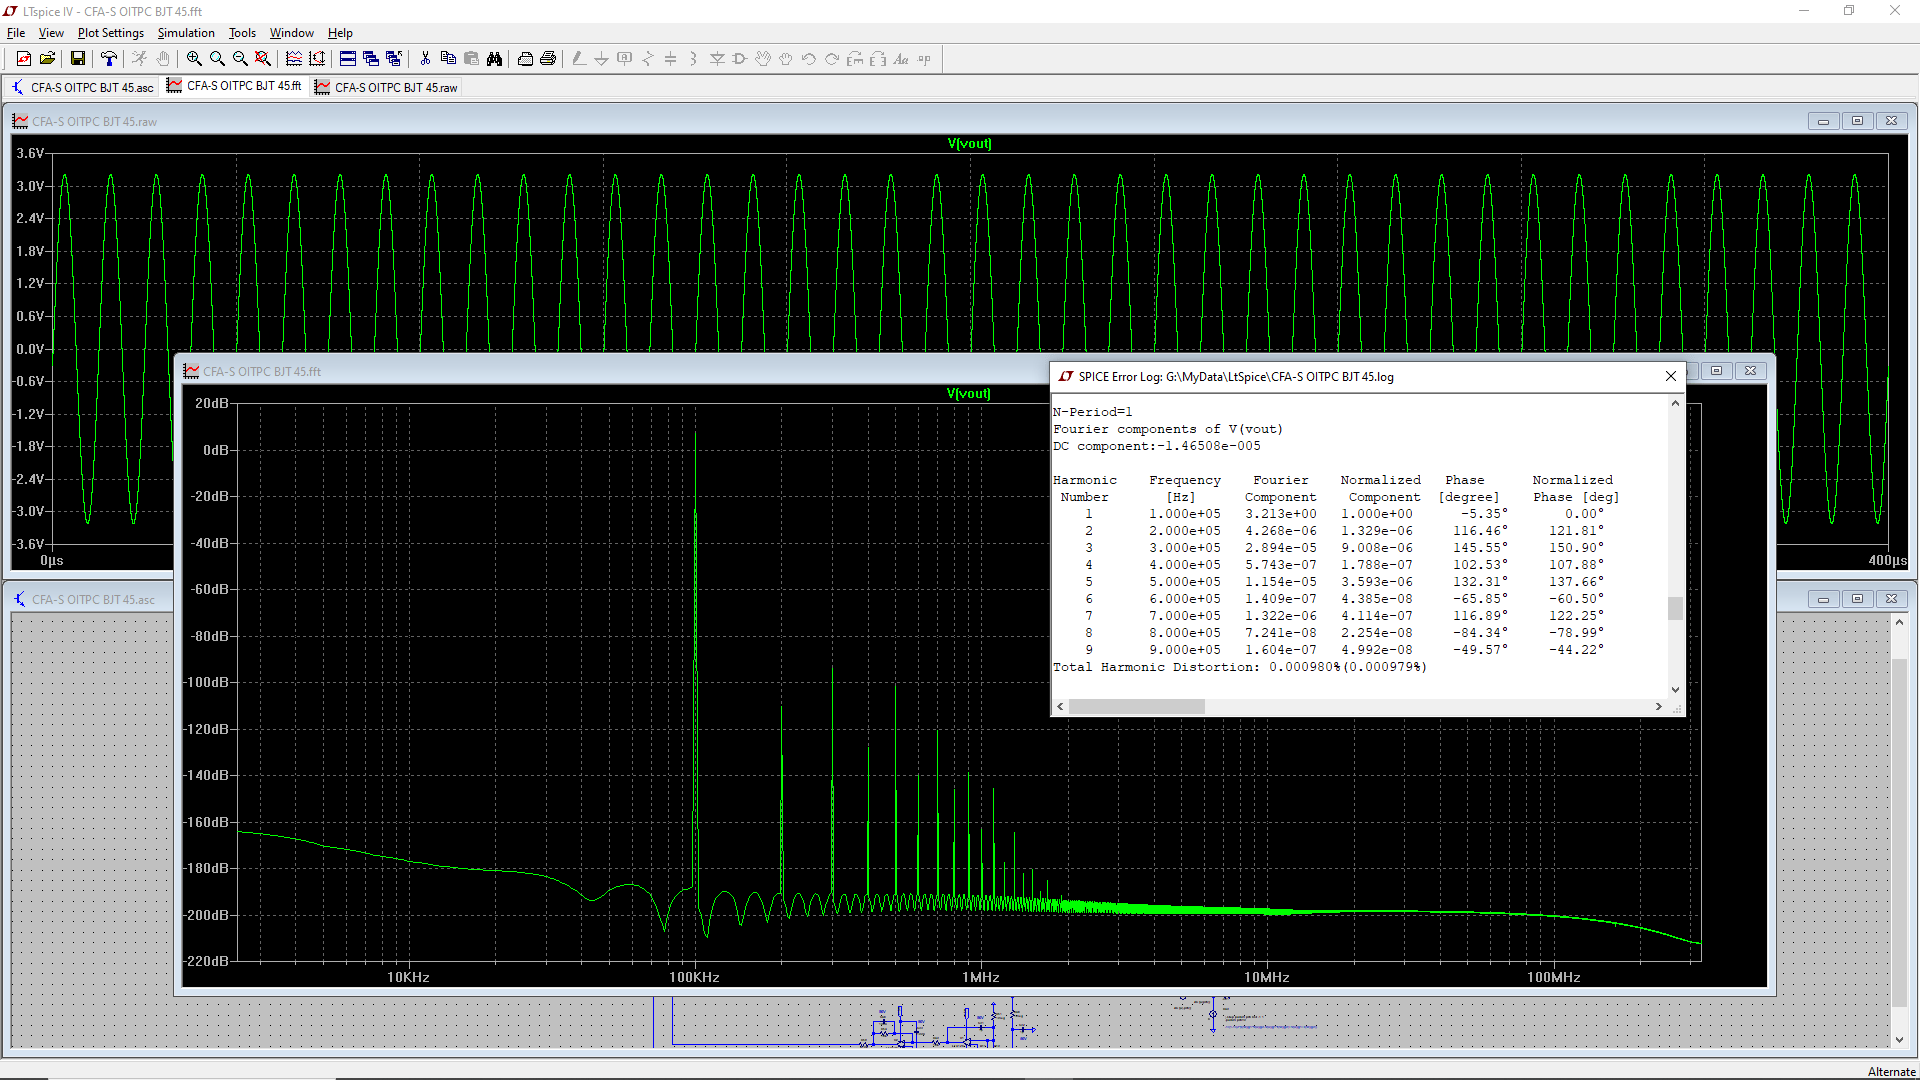Open the Plot Settings menu
1920x1080 pixels.
point(111,33)
